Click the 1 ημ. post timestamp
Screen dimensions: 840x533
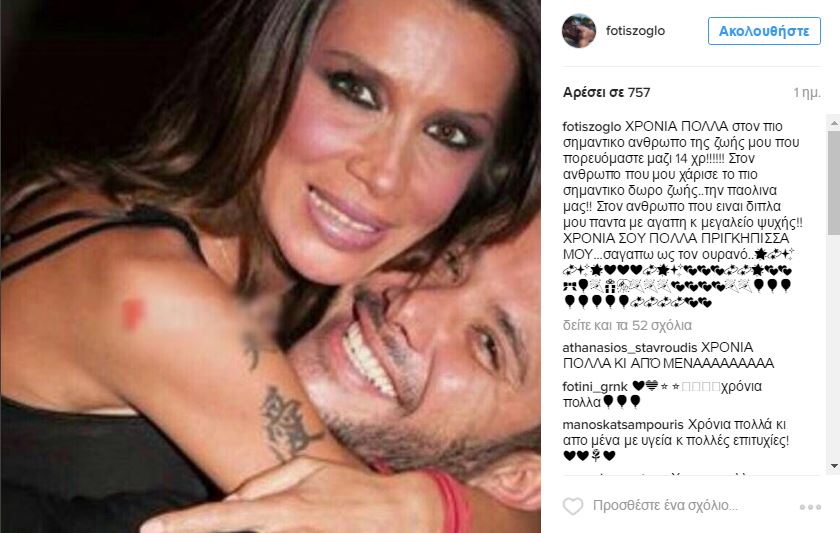(807, 93)
